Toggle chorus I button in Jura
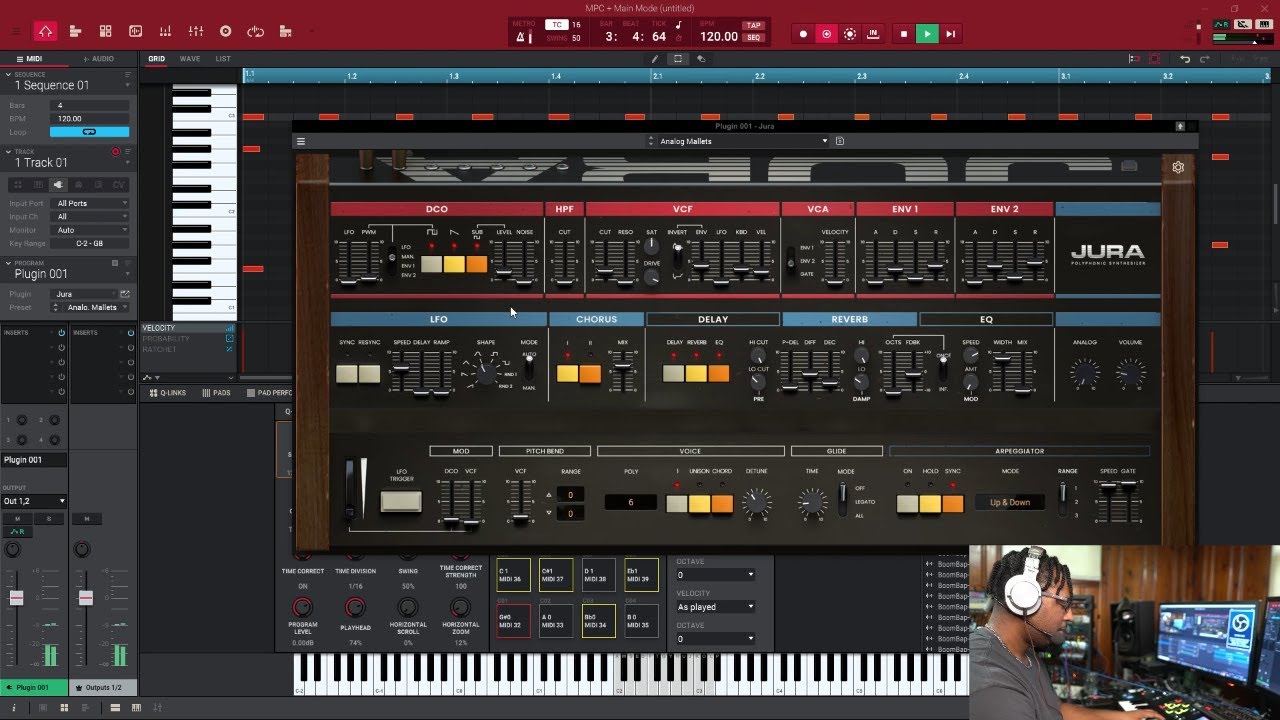 click(x=567, y=374)
